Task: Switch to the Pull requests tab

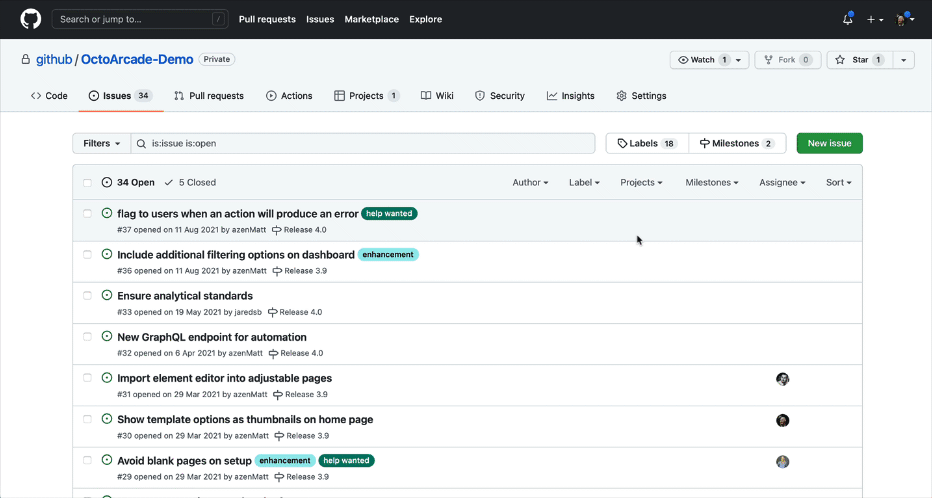Action: point(209,96)
